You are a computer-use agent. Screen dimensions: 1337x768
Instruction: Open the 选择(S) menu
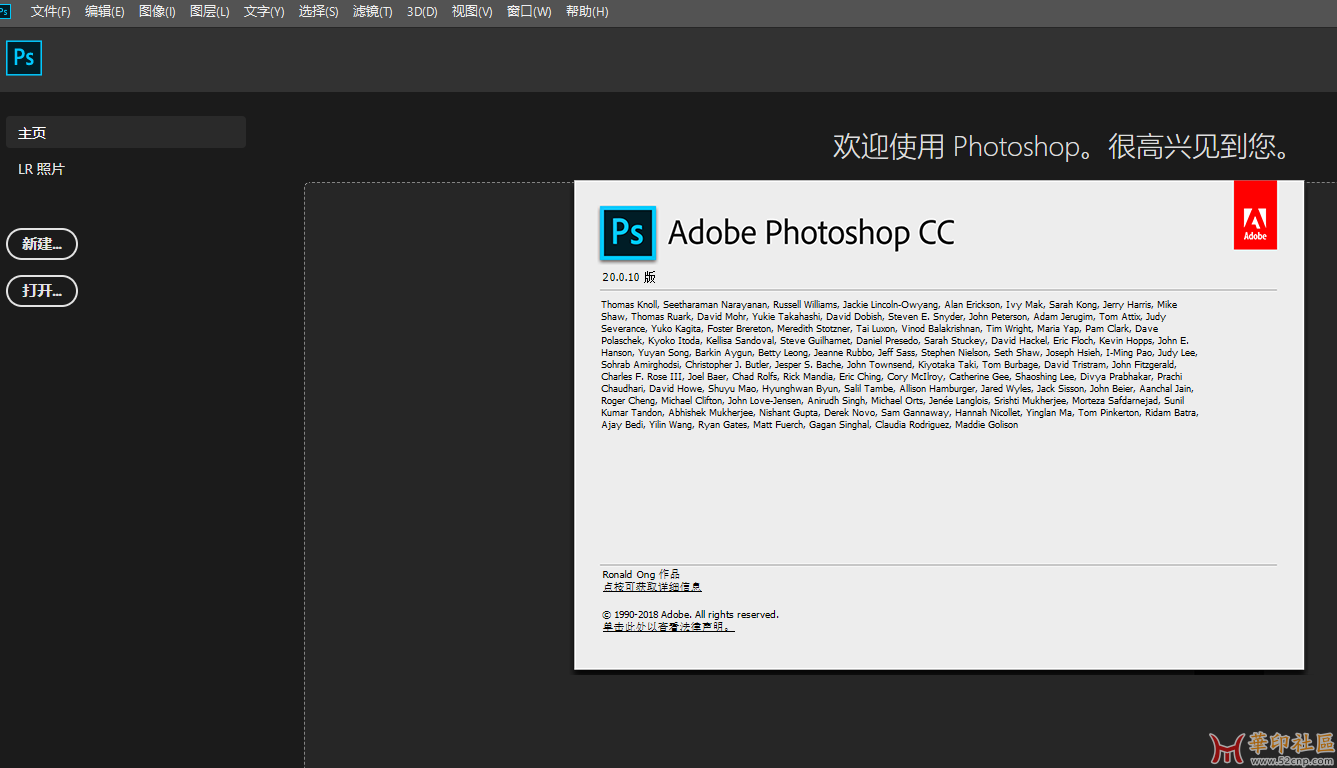coord(318,12)
